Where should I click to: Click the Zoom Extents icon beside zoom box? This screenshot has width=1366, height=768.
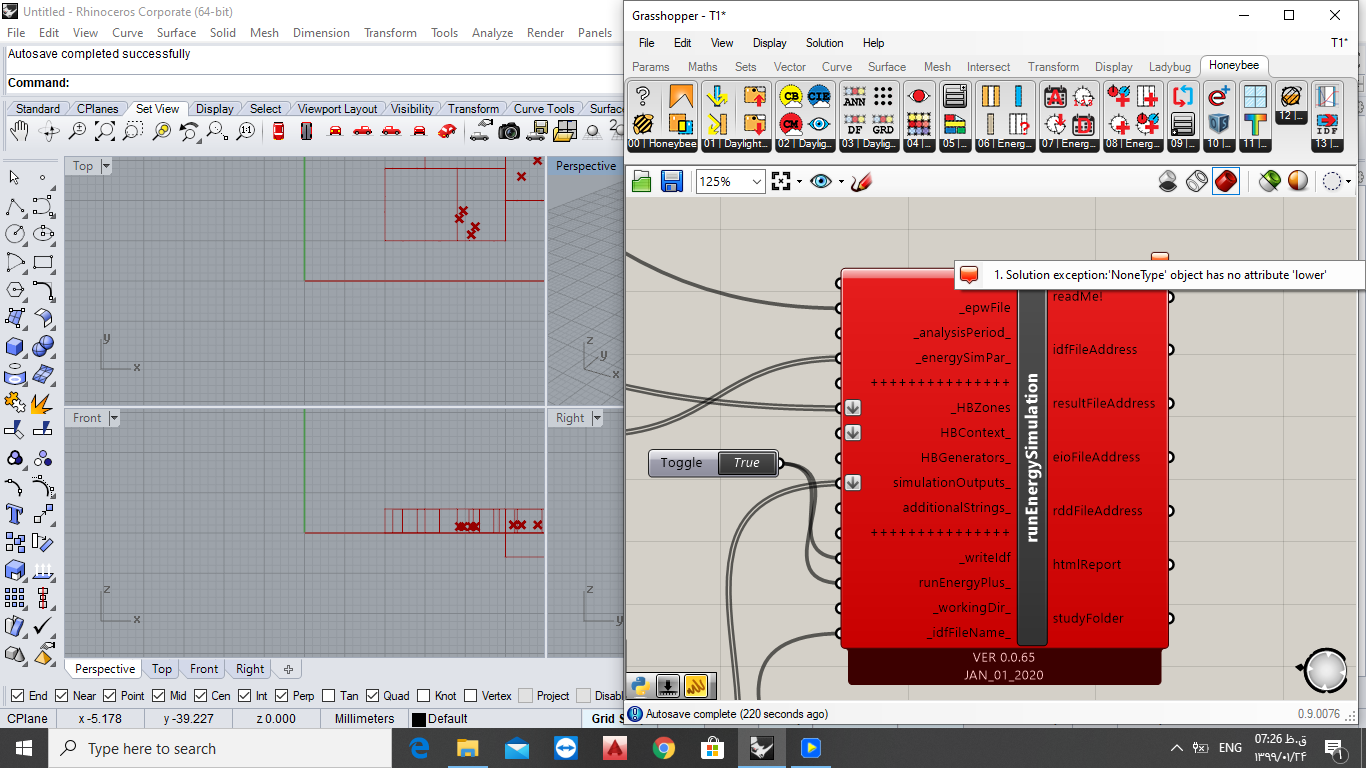781,181
